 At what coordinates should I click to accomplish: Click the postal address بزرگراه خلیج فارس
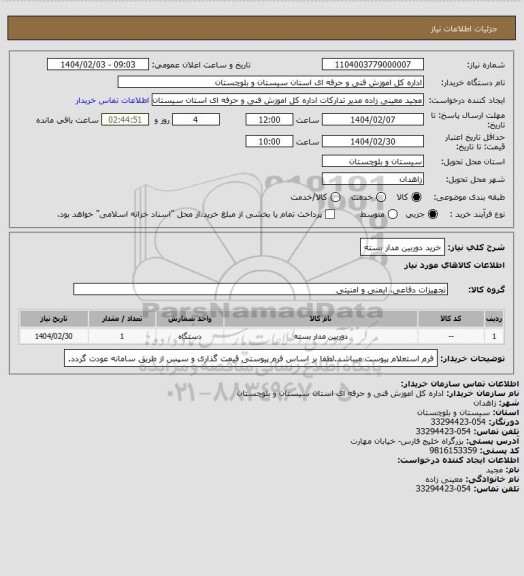pos(407,441)
